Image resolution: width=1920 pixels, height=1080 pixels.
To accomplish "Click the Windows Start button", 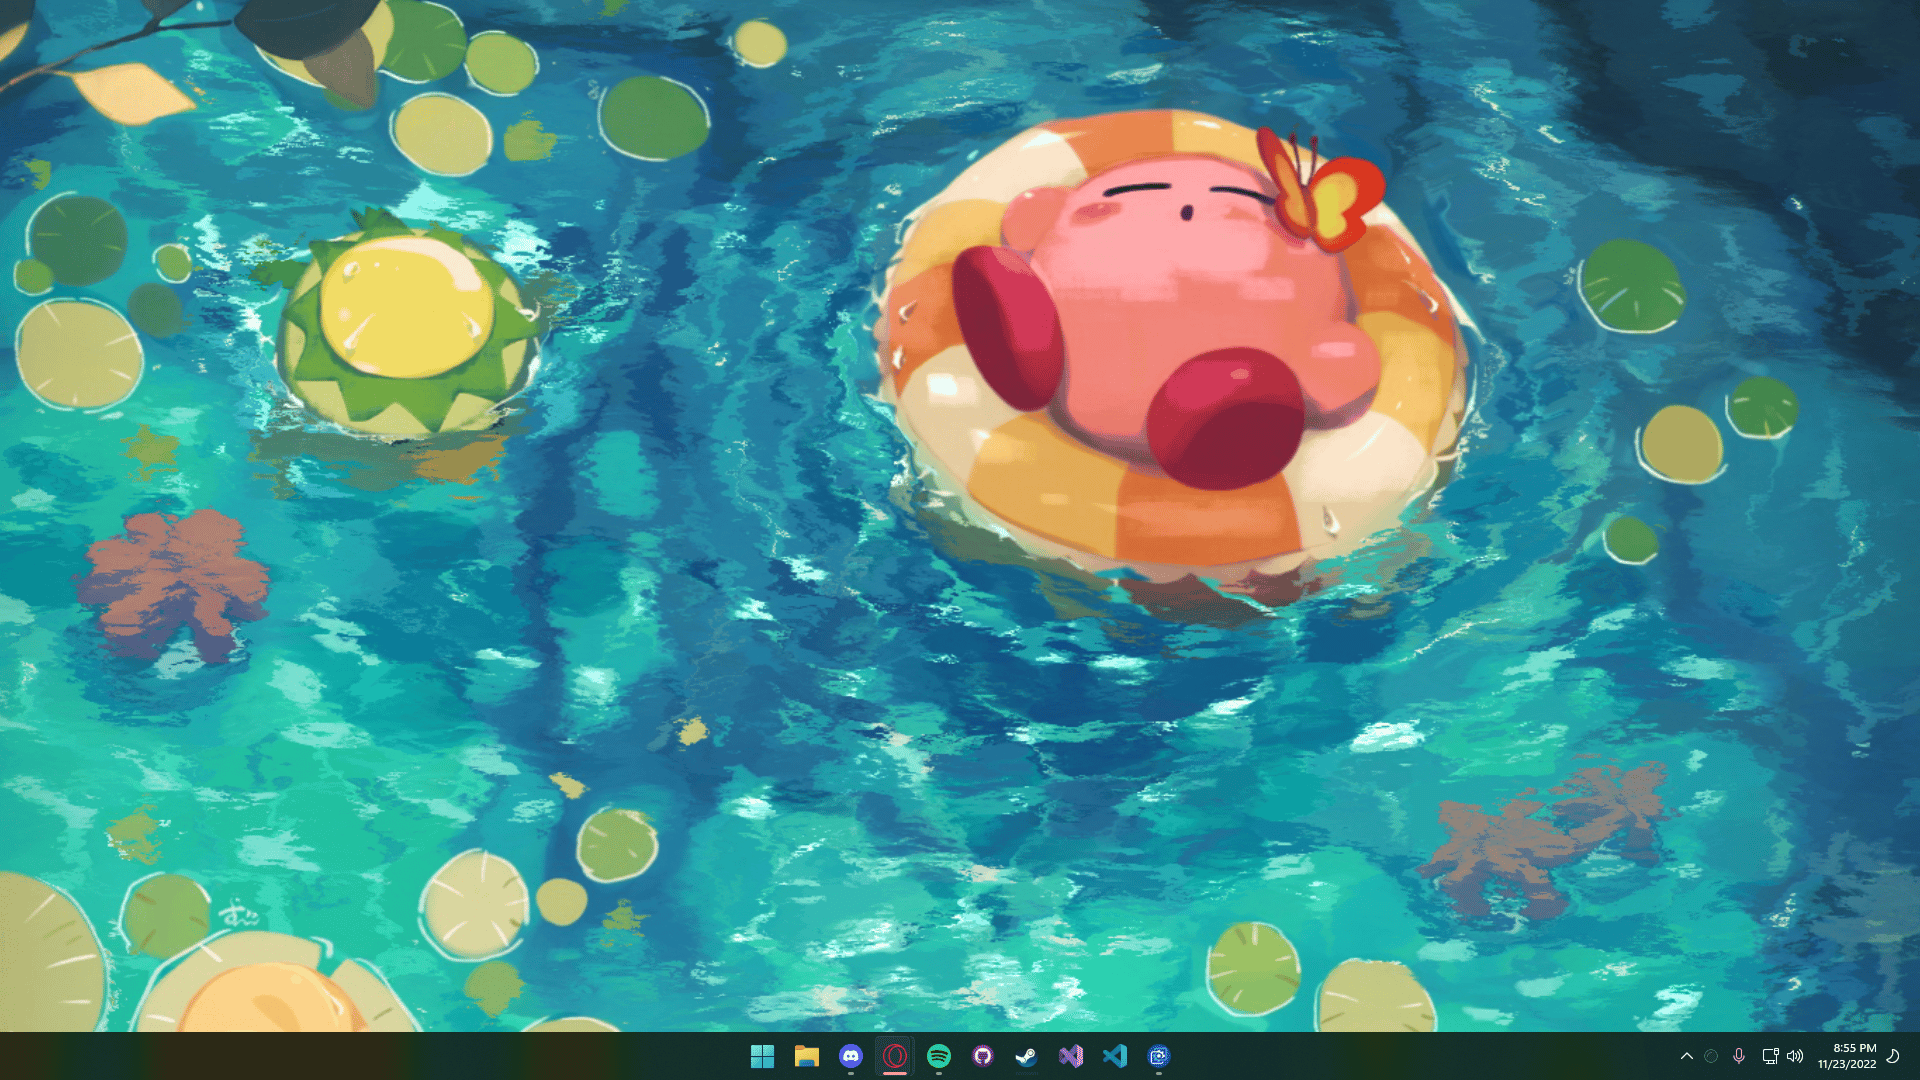I will (x=763, y=1055).
